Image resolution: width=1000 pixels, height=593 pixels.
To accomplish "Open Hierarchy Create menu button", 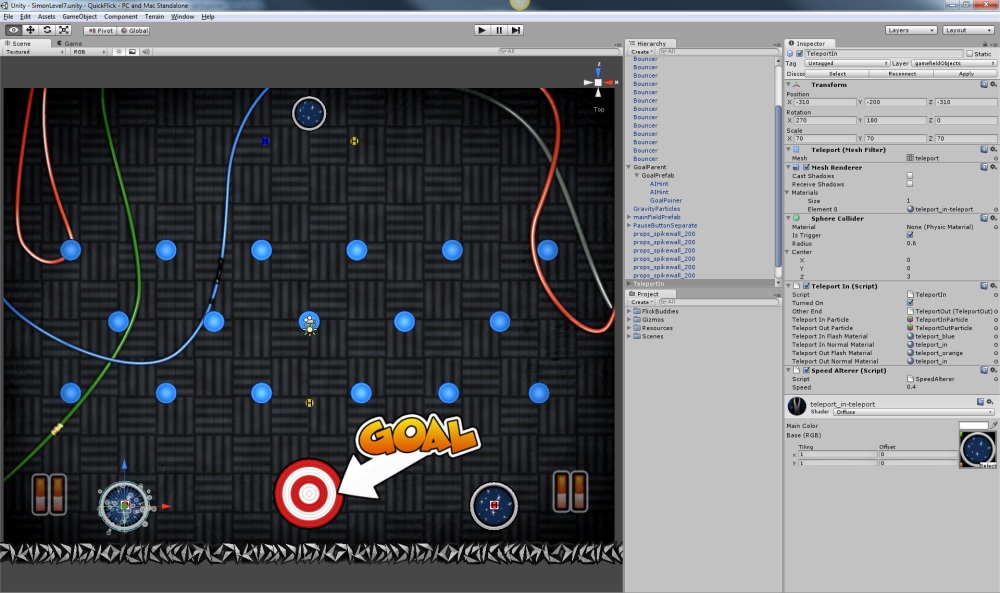I will (x=641, y=52).
